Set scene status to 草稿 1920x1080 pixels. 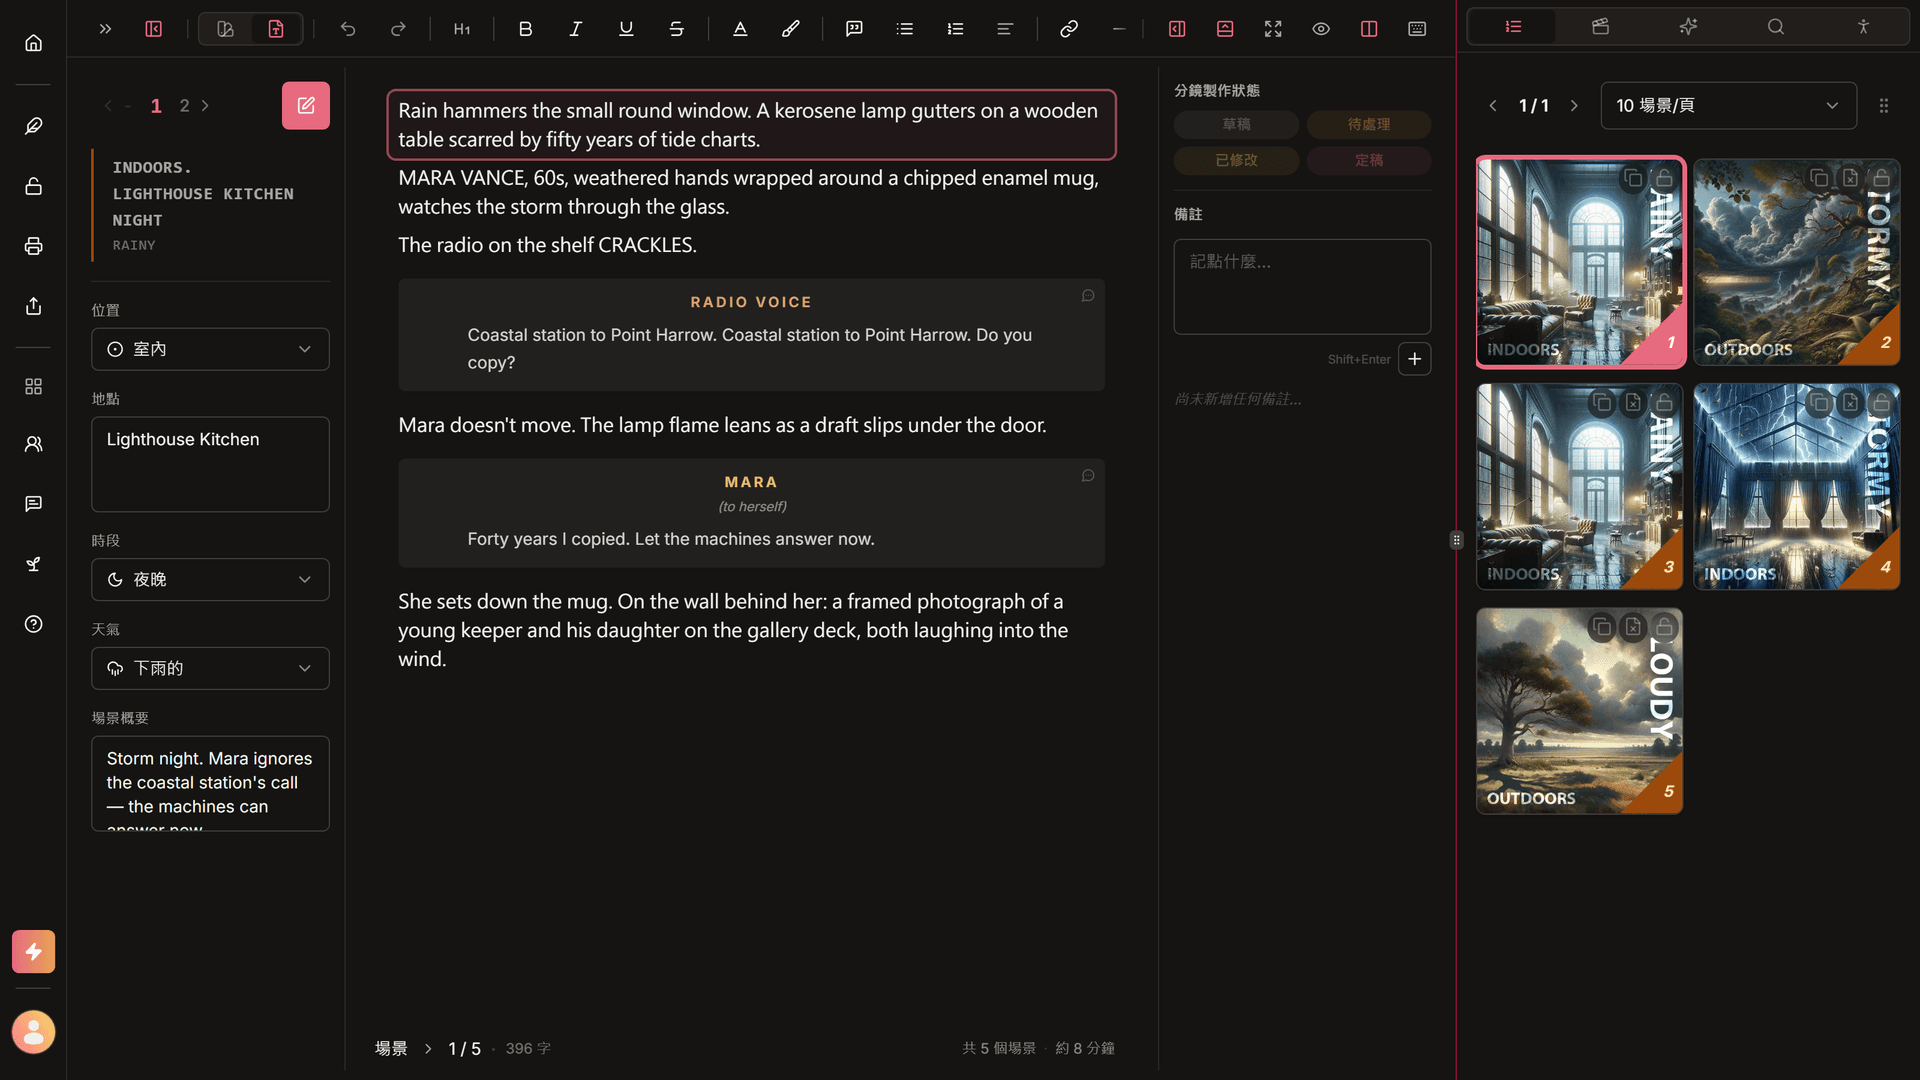click(x=1236, y=124)
